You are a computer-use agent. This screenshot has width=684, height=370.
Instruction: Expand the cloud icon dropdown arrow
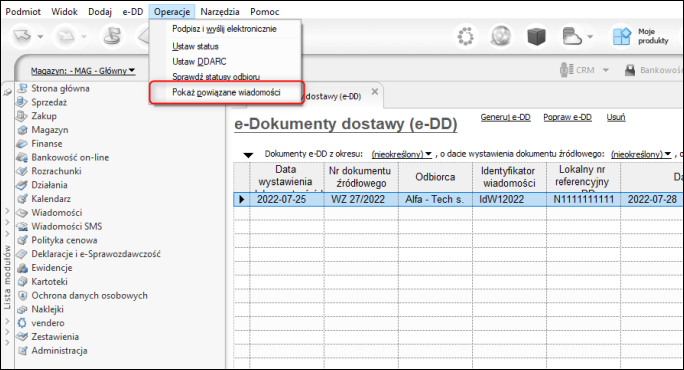[x=590, y=37]
